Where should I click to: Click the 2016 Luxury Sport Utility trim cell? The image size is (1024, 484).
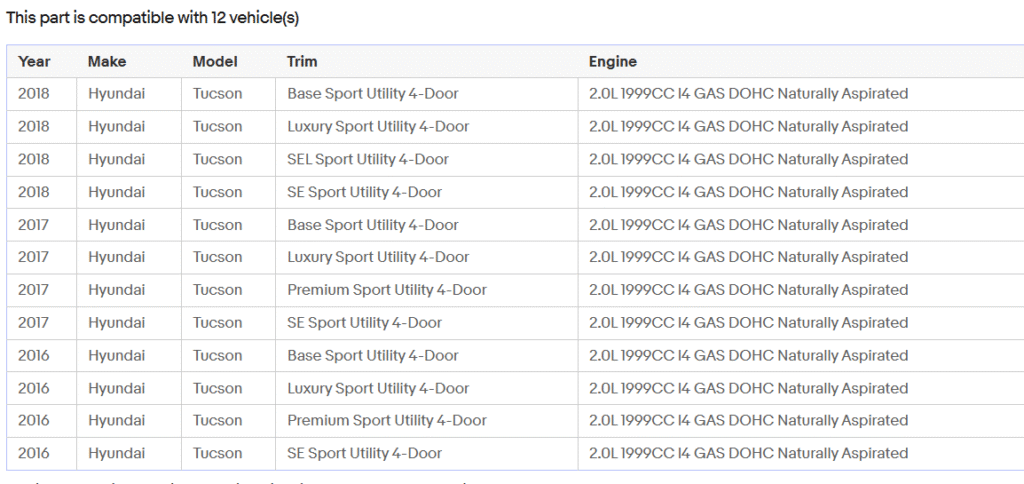[378, 388]
